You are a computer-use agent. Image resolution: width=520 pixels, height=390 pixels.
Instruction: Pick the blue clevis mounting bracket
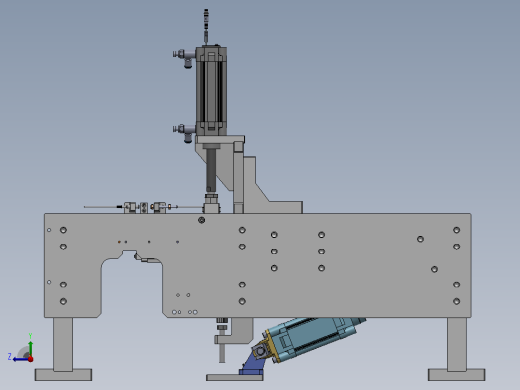coord(252,365)
